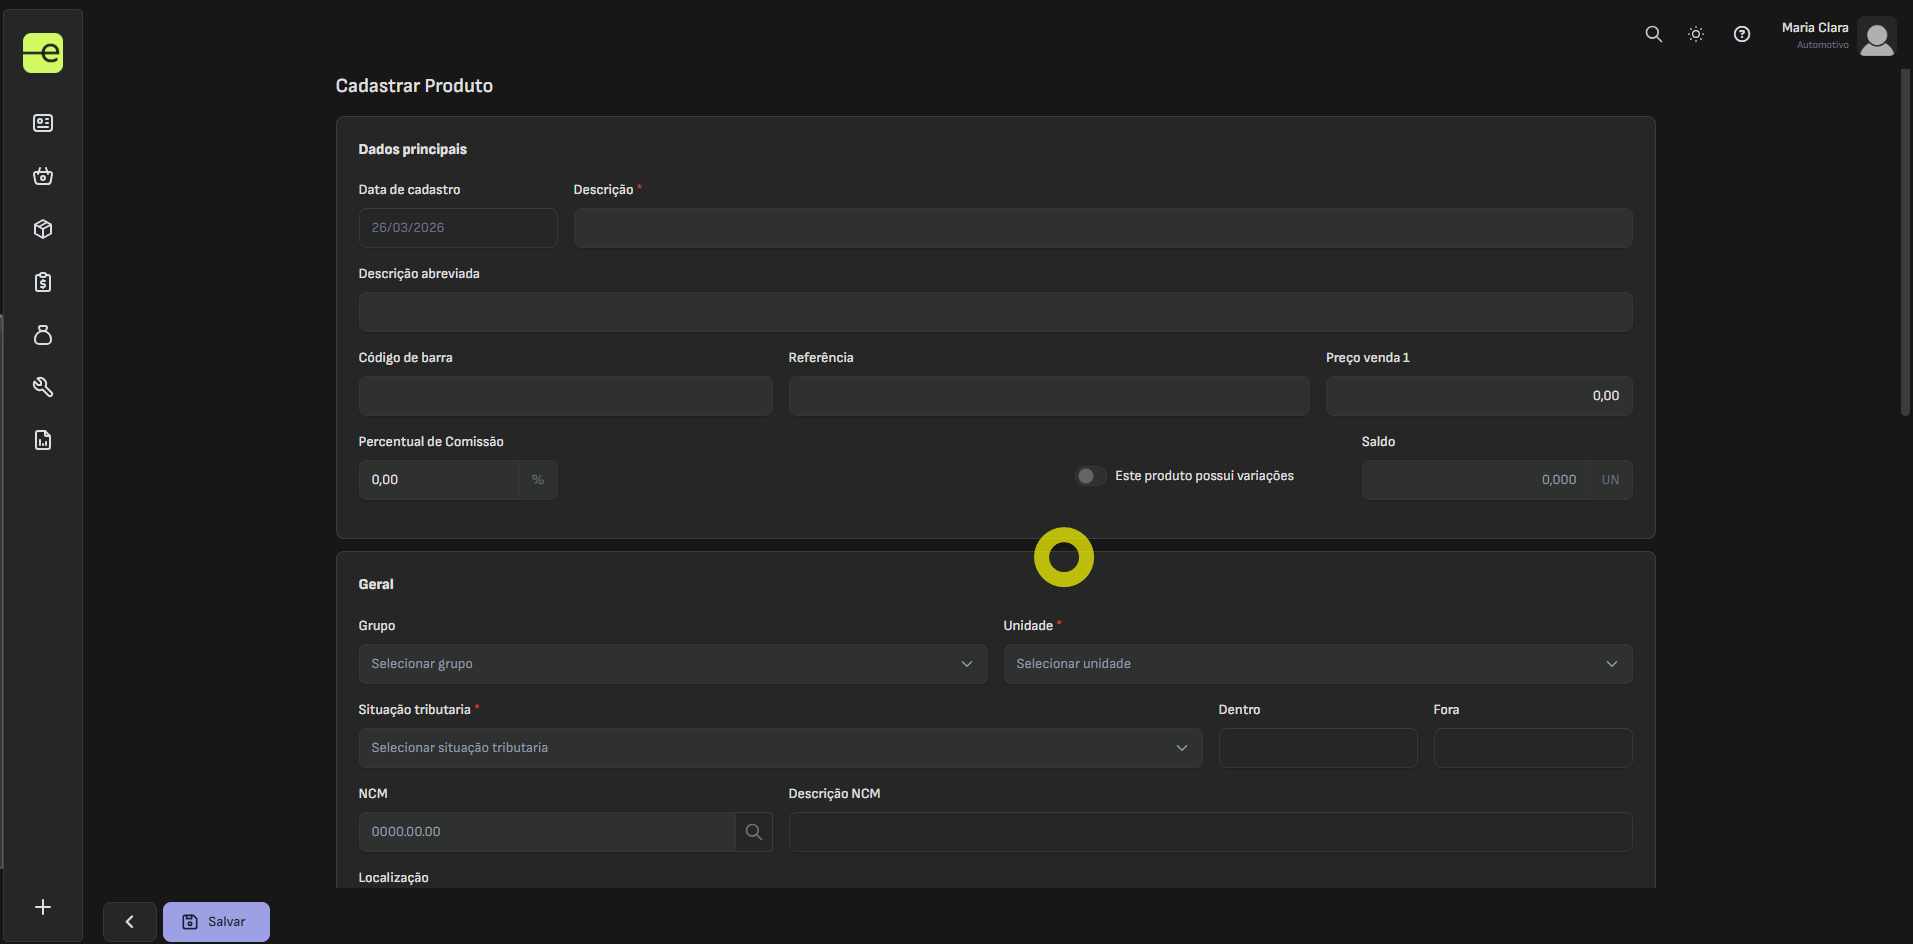
Task: Open the Situação tributaria dropdown
Action: pos(780,748)
